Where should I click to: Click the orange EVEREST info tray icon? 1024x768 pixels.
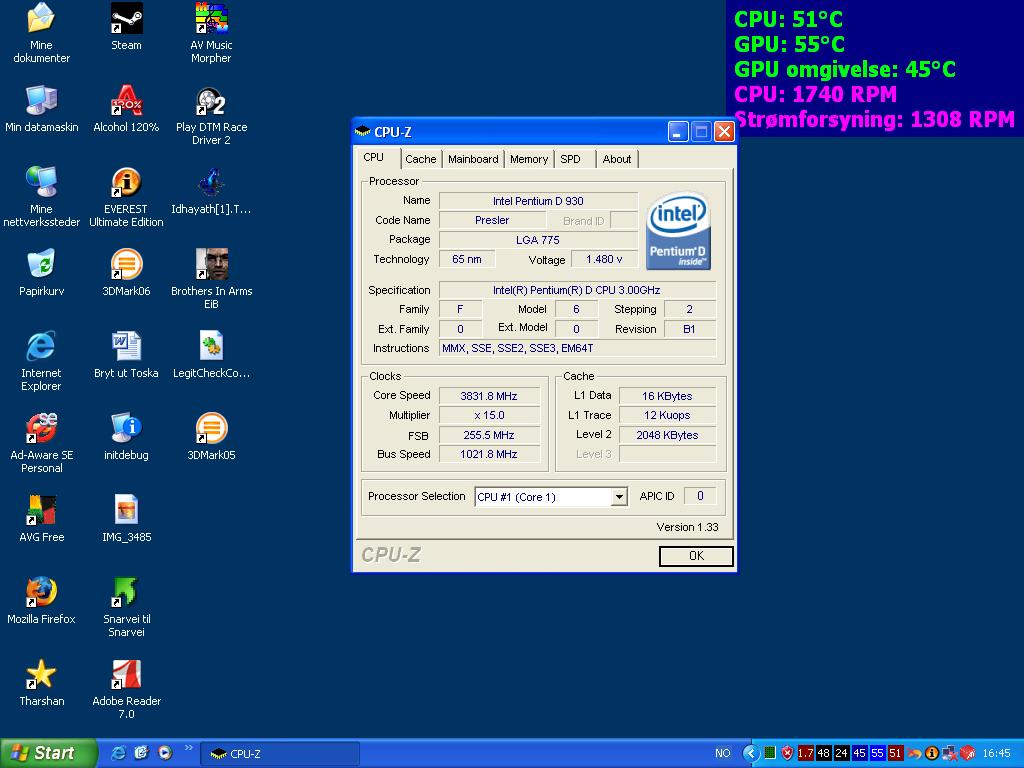[932, 753]
